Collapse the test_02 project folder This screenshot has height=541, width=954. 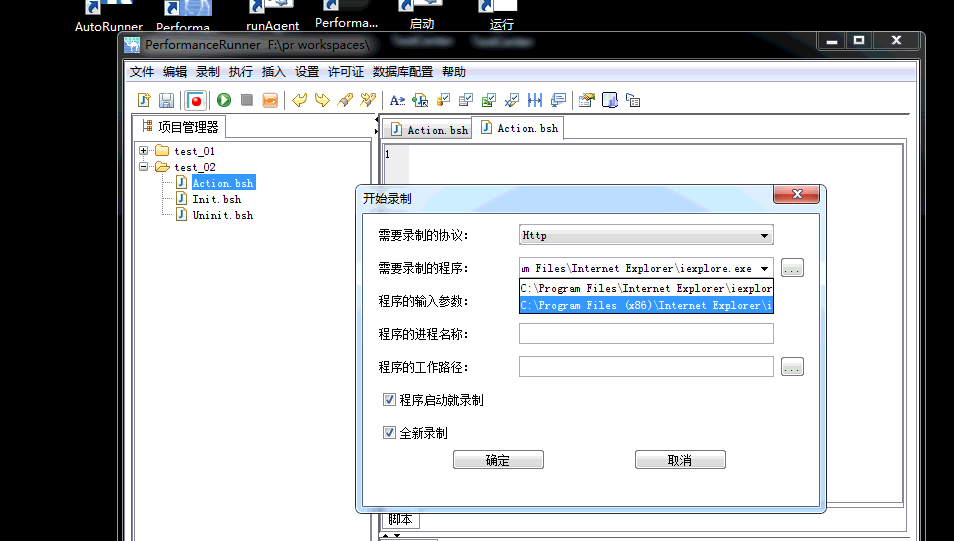click(144, 166)
